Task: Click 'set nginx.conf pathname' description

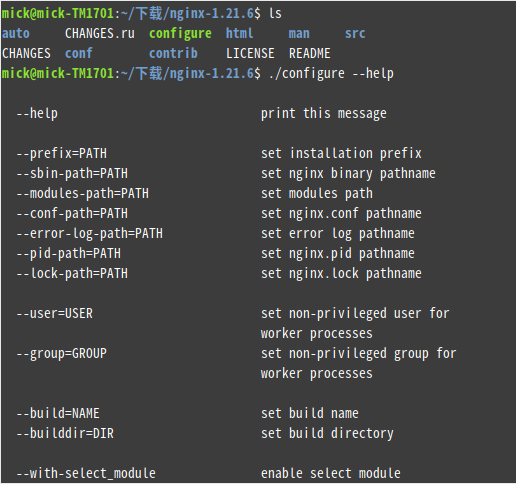Action: point(341,214)
